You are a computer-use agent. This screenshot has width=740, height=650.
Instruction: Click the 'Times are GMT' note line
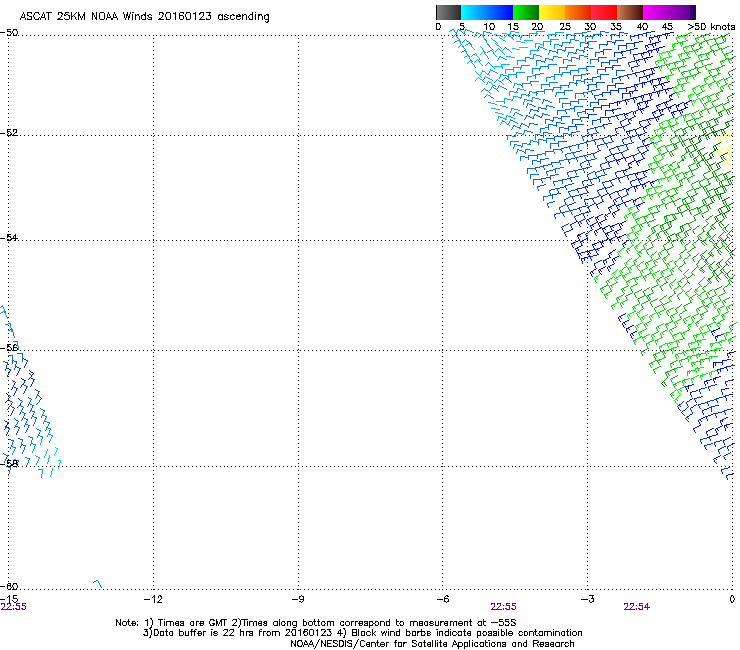point(316,623)
